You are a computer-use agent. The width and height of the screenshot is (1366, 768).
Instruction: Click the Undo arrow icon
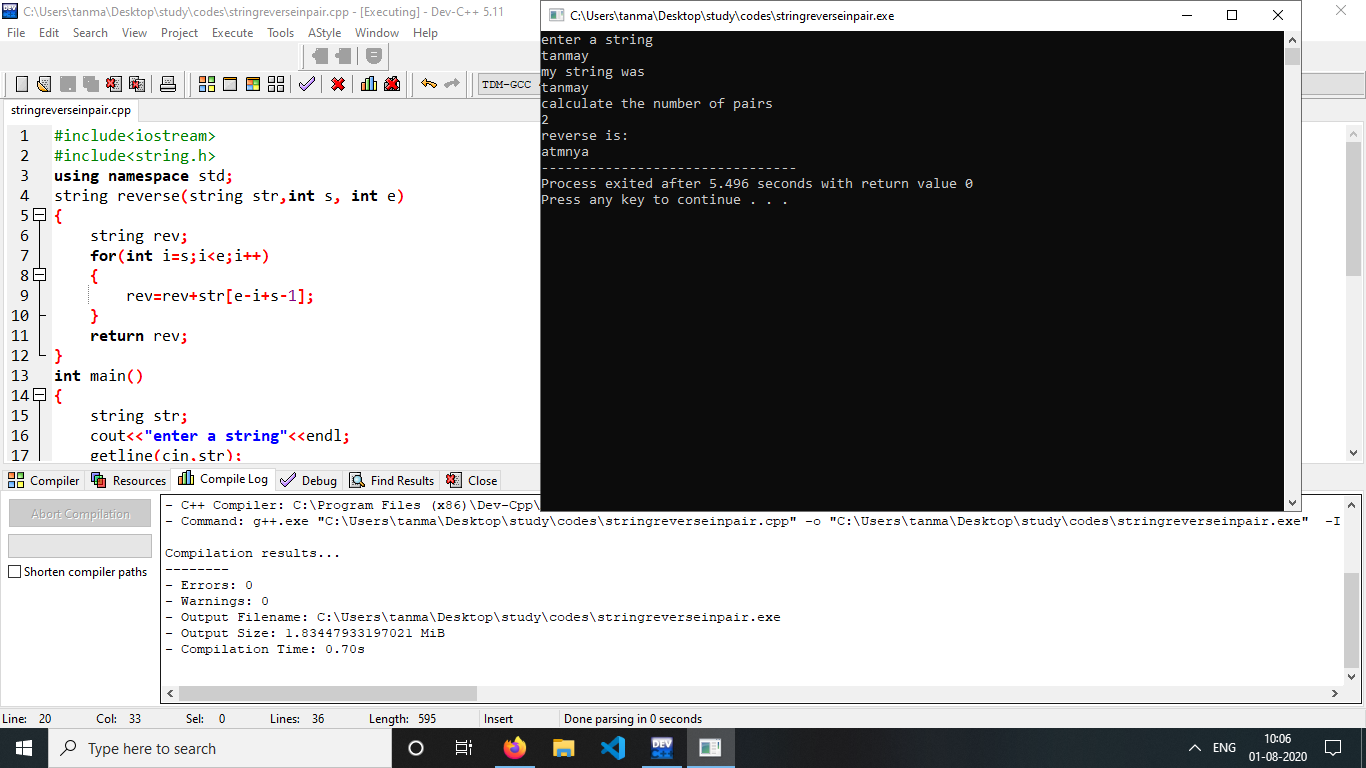tap(429, 84)
